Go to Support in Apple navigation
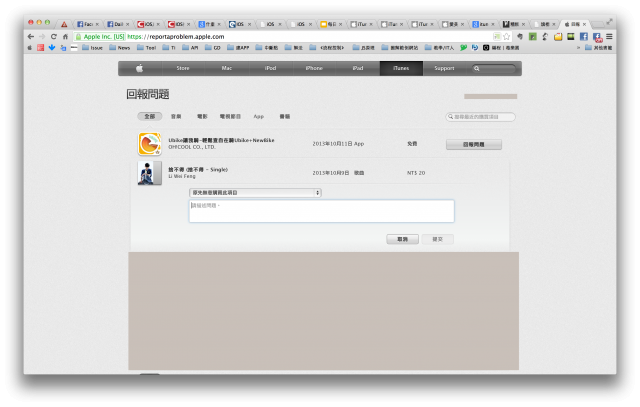 tap(444, 68)
